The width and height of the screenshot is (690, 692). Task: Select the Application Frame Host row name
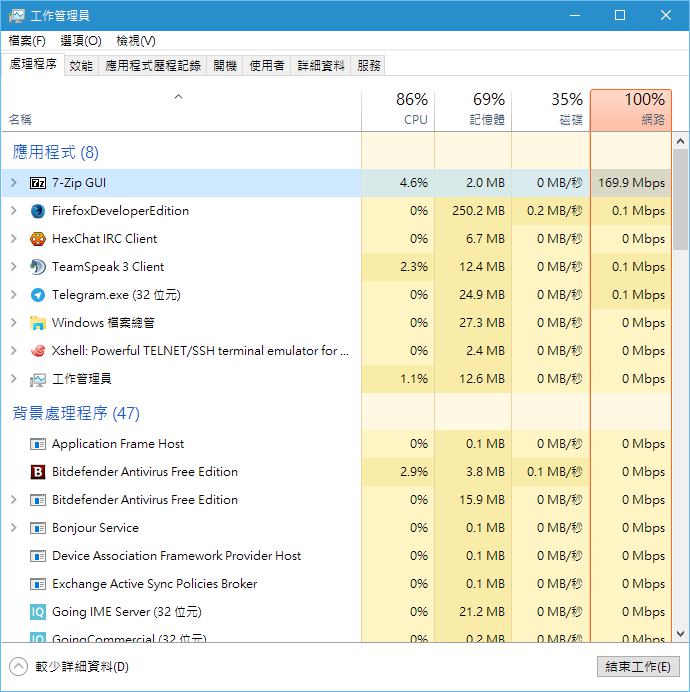118,444
